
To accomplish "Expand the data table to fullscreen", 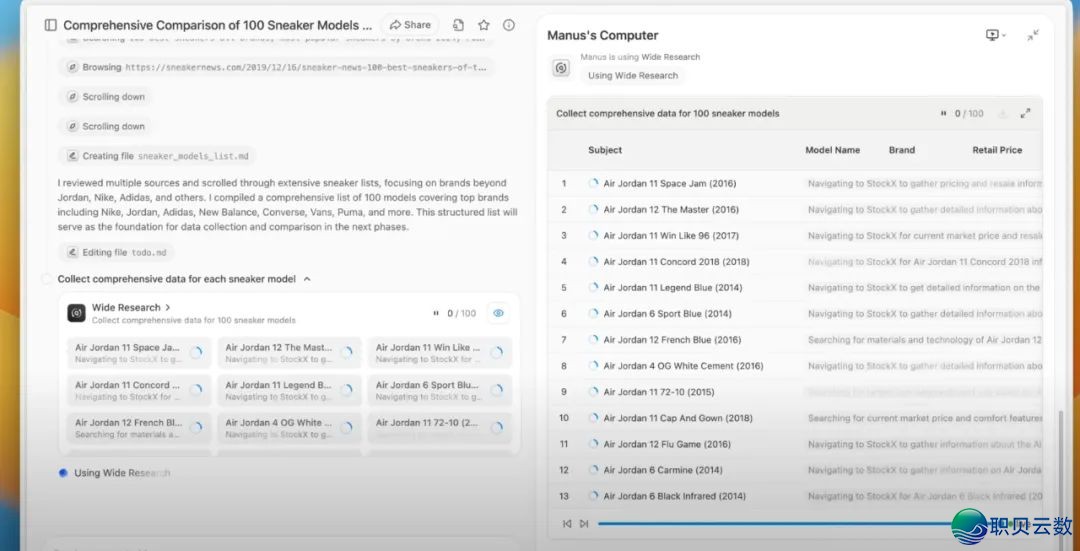I will (1025, 114).
